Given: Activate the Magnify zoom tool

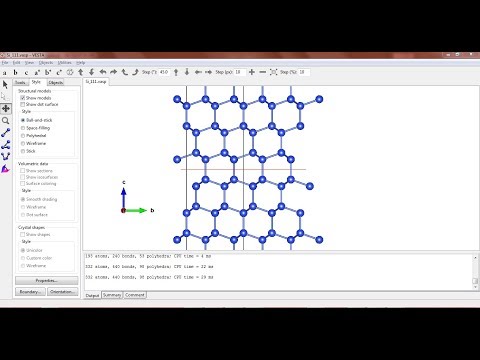Looking at the screenshot, I should point(5,121).
